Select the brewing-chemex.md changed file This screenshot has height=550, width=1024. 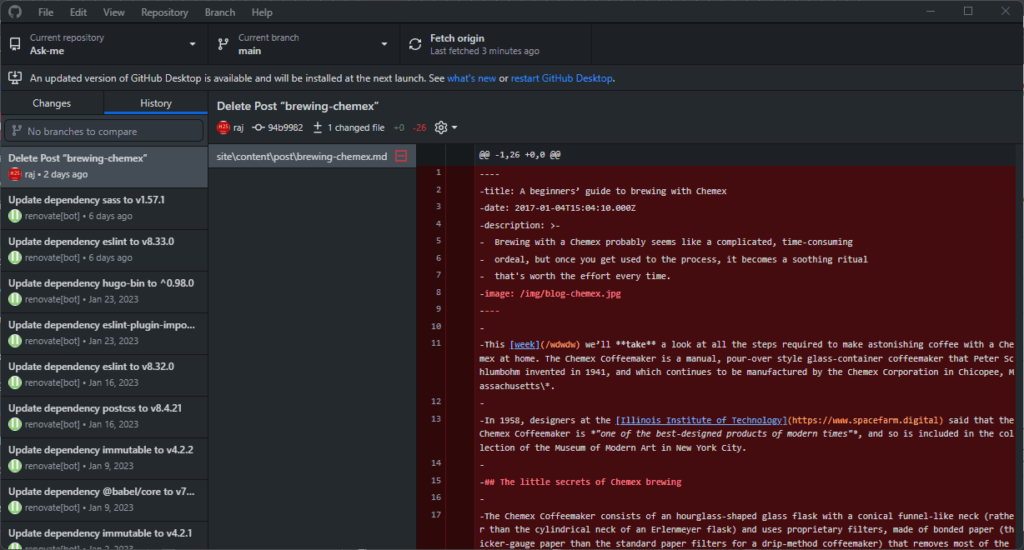coord(300,156)
